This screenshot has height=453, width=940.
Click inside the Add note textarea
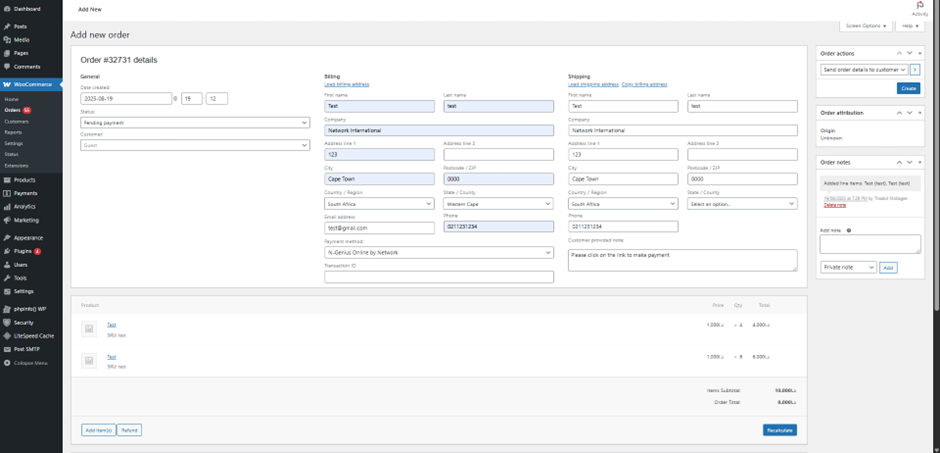point(870,244)
